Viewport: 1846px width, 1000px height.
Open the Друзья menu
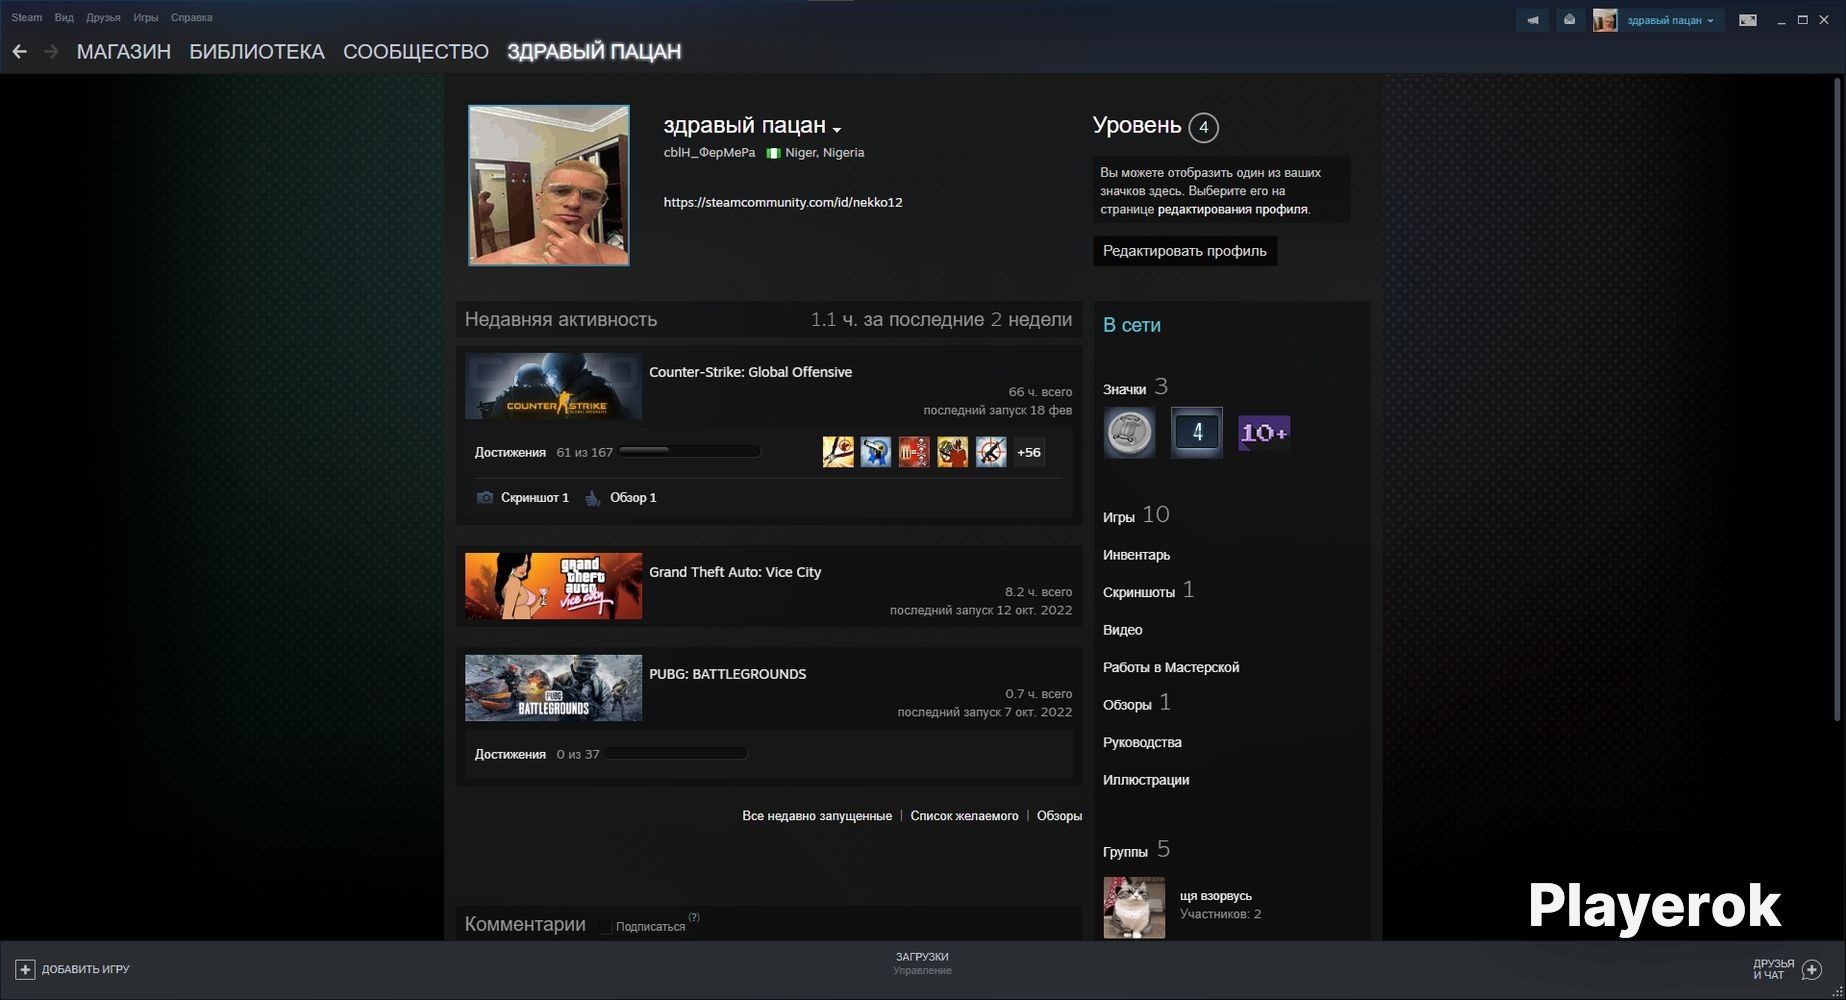pyautogui.click(x=103, y=17)
